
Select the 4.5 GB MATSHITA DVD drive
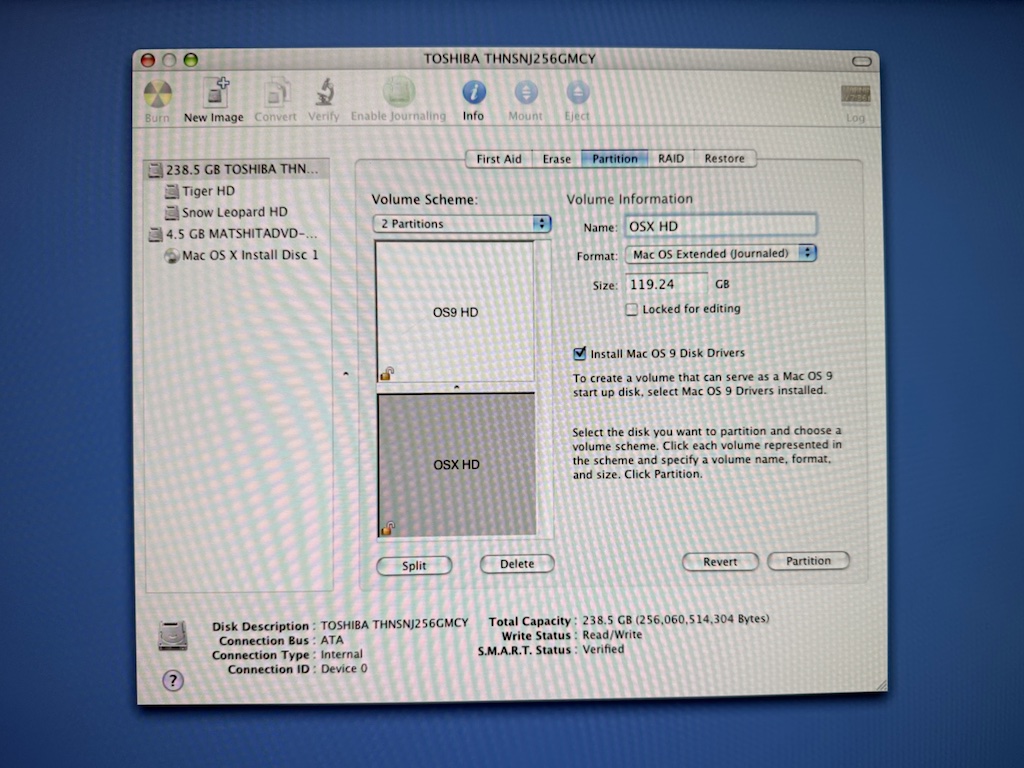tap(234, 233)
